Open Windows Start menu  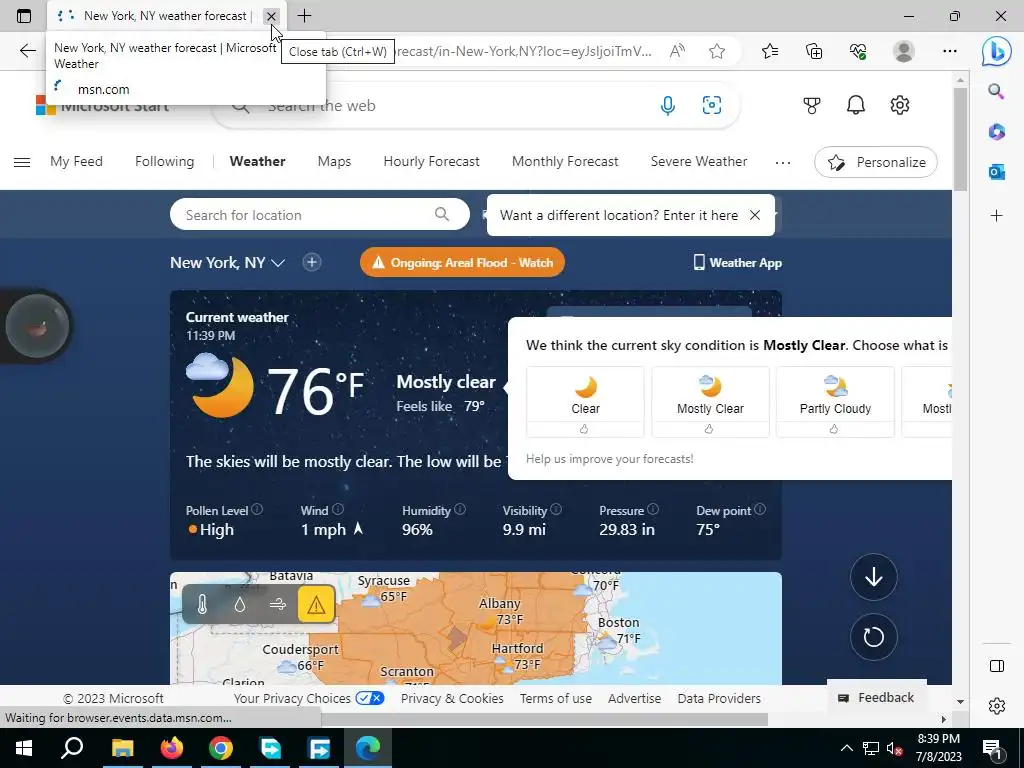(24, 748)
